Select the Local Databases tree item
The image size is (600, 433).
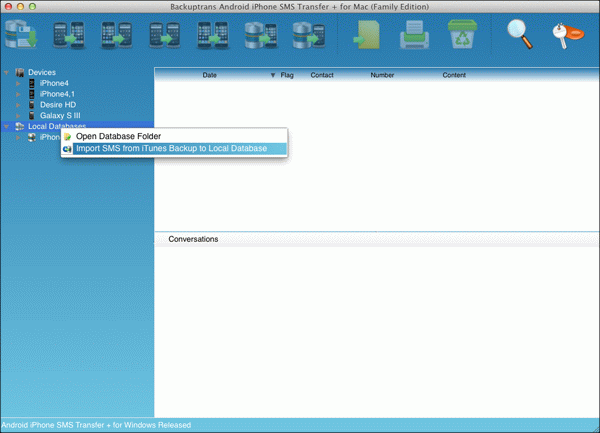coord(57,126)
